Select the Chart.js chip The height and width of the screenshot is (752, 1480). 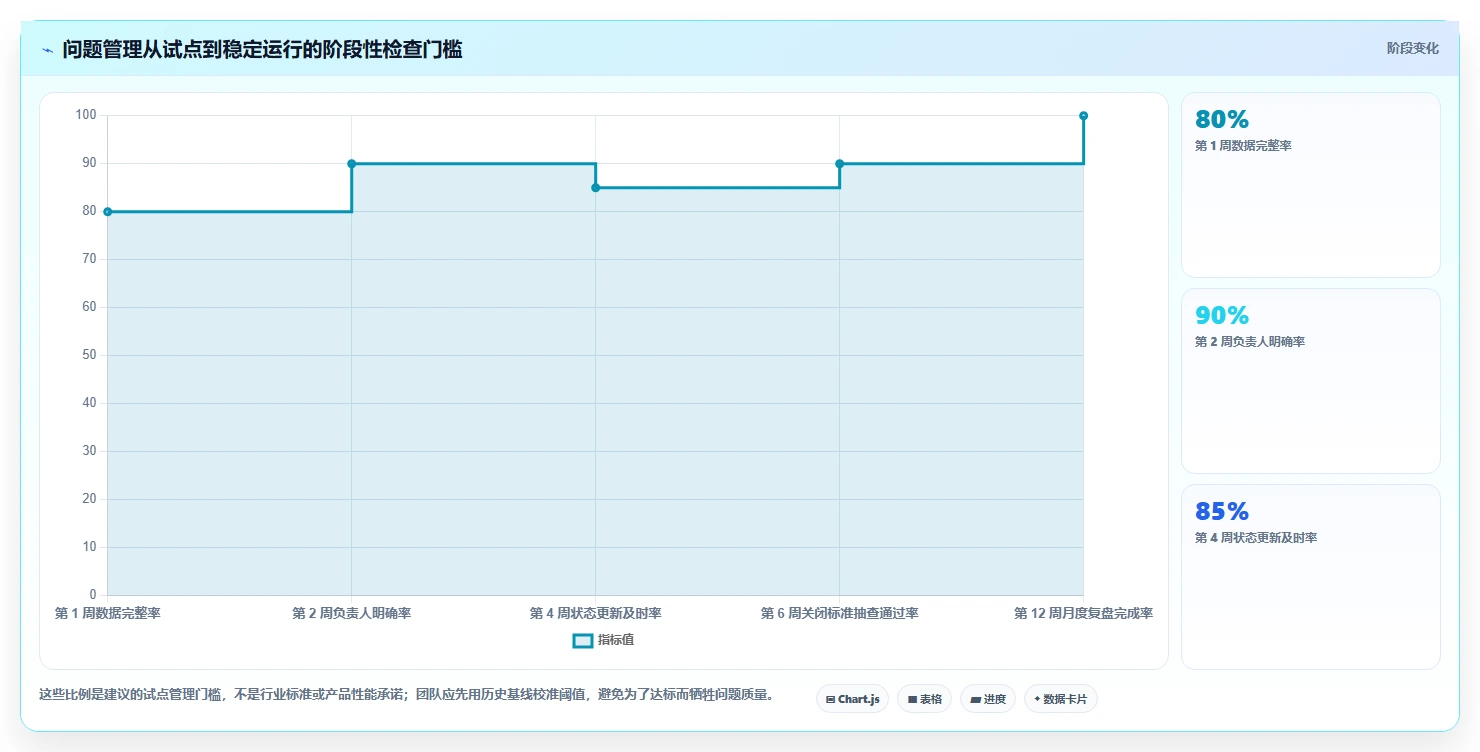point(852,699)
